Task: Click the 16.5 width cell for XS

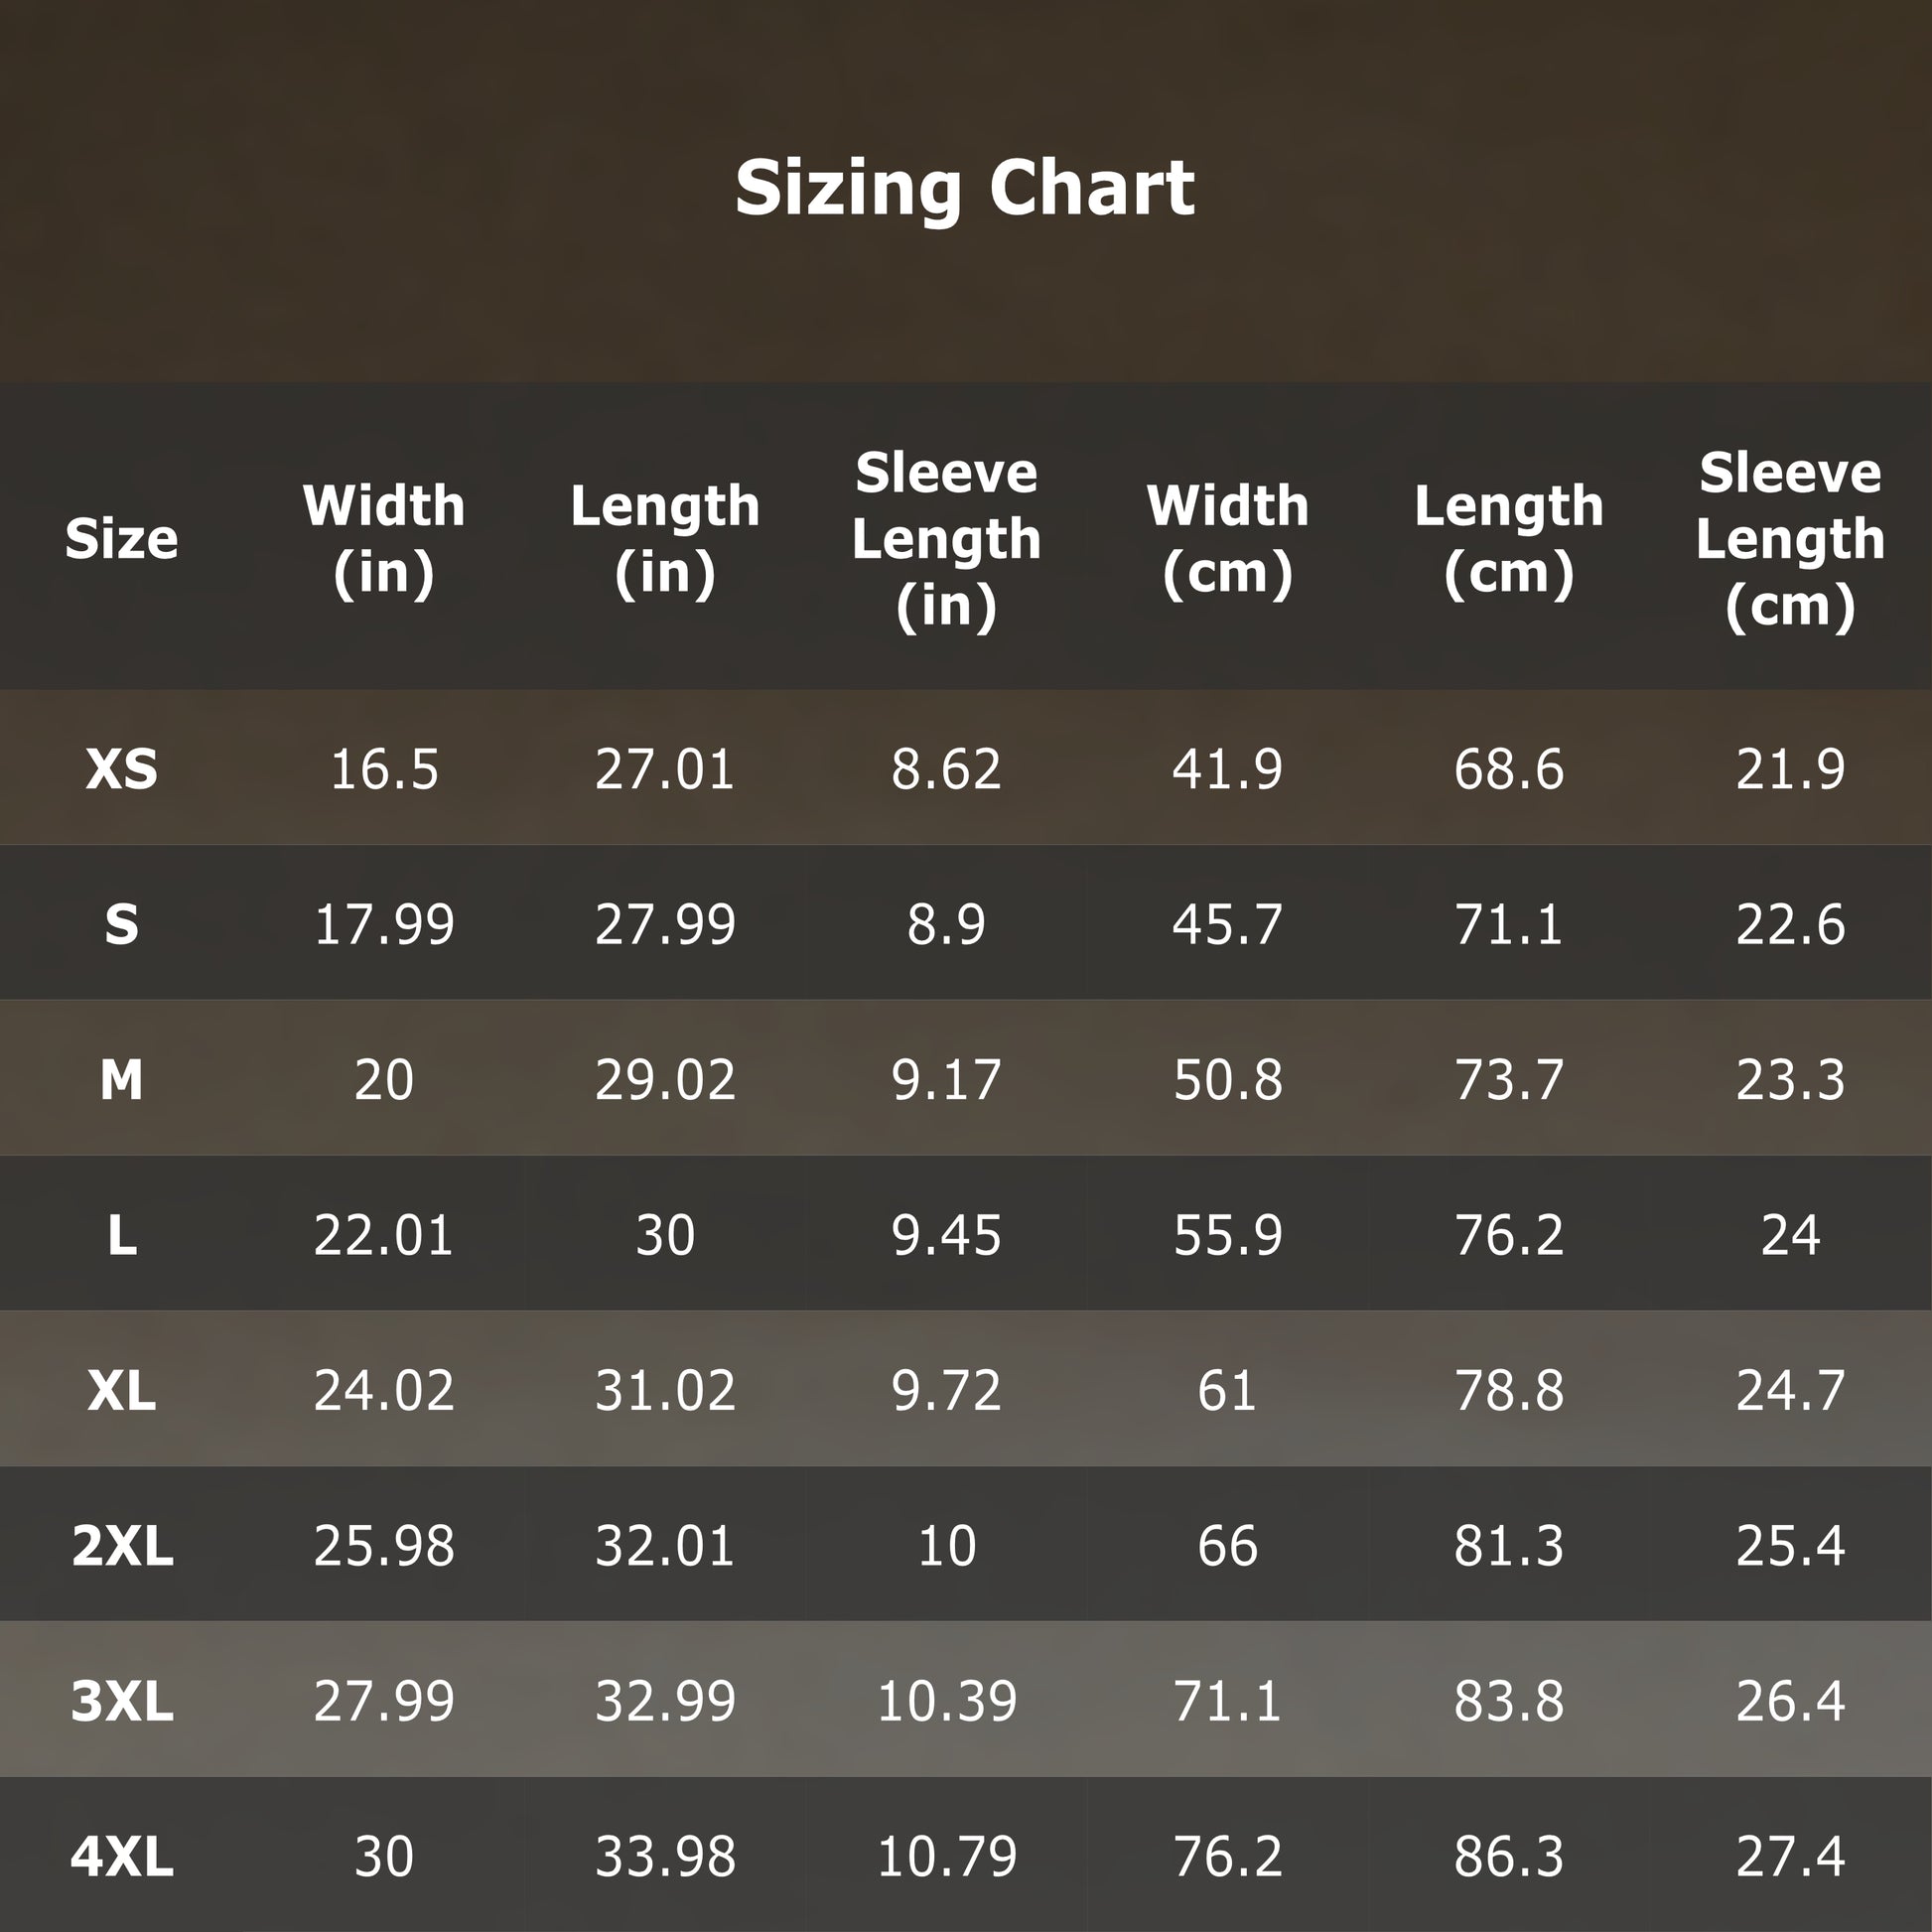Action: pyautogui.click(x=384, y=769)
